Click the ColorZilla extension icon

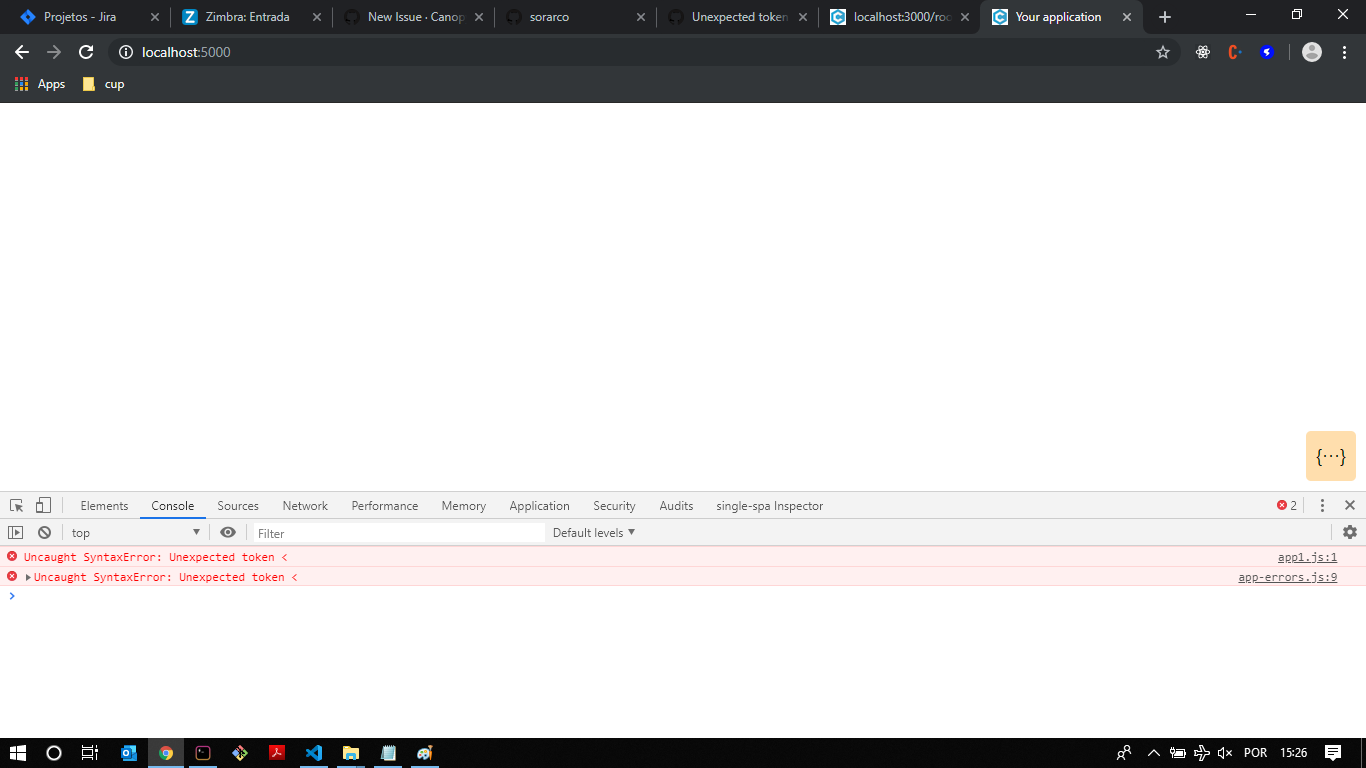click(x=1234, y=51)
